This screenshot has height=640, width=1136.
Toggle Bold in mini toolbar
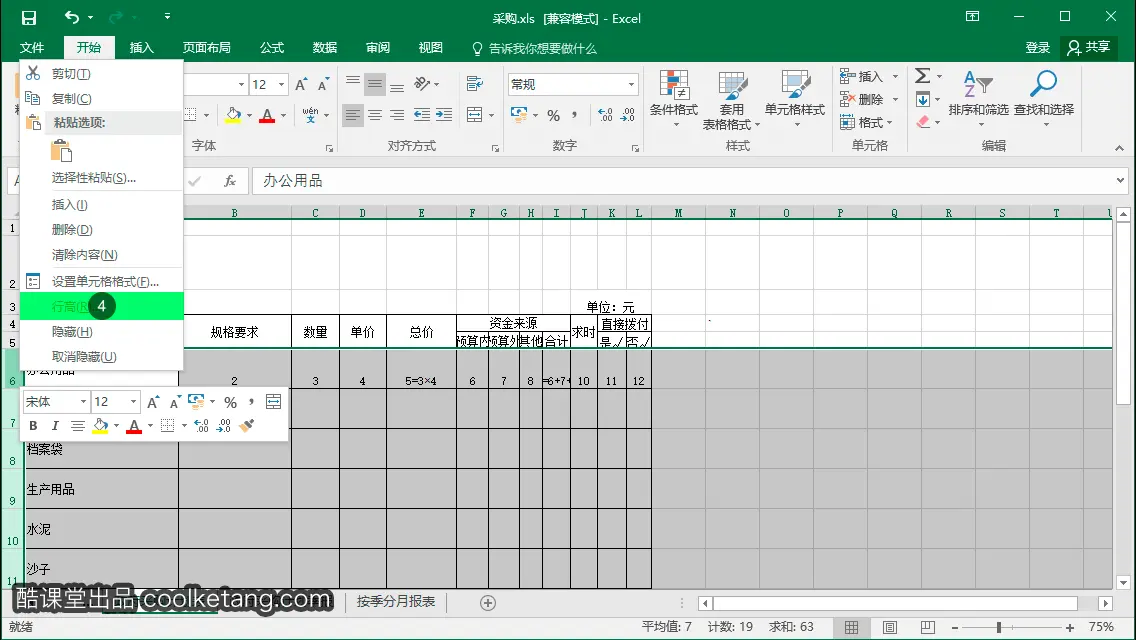pos(33,425)
